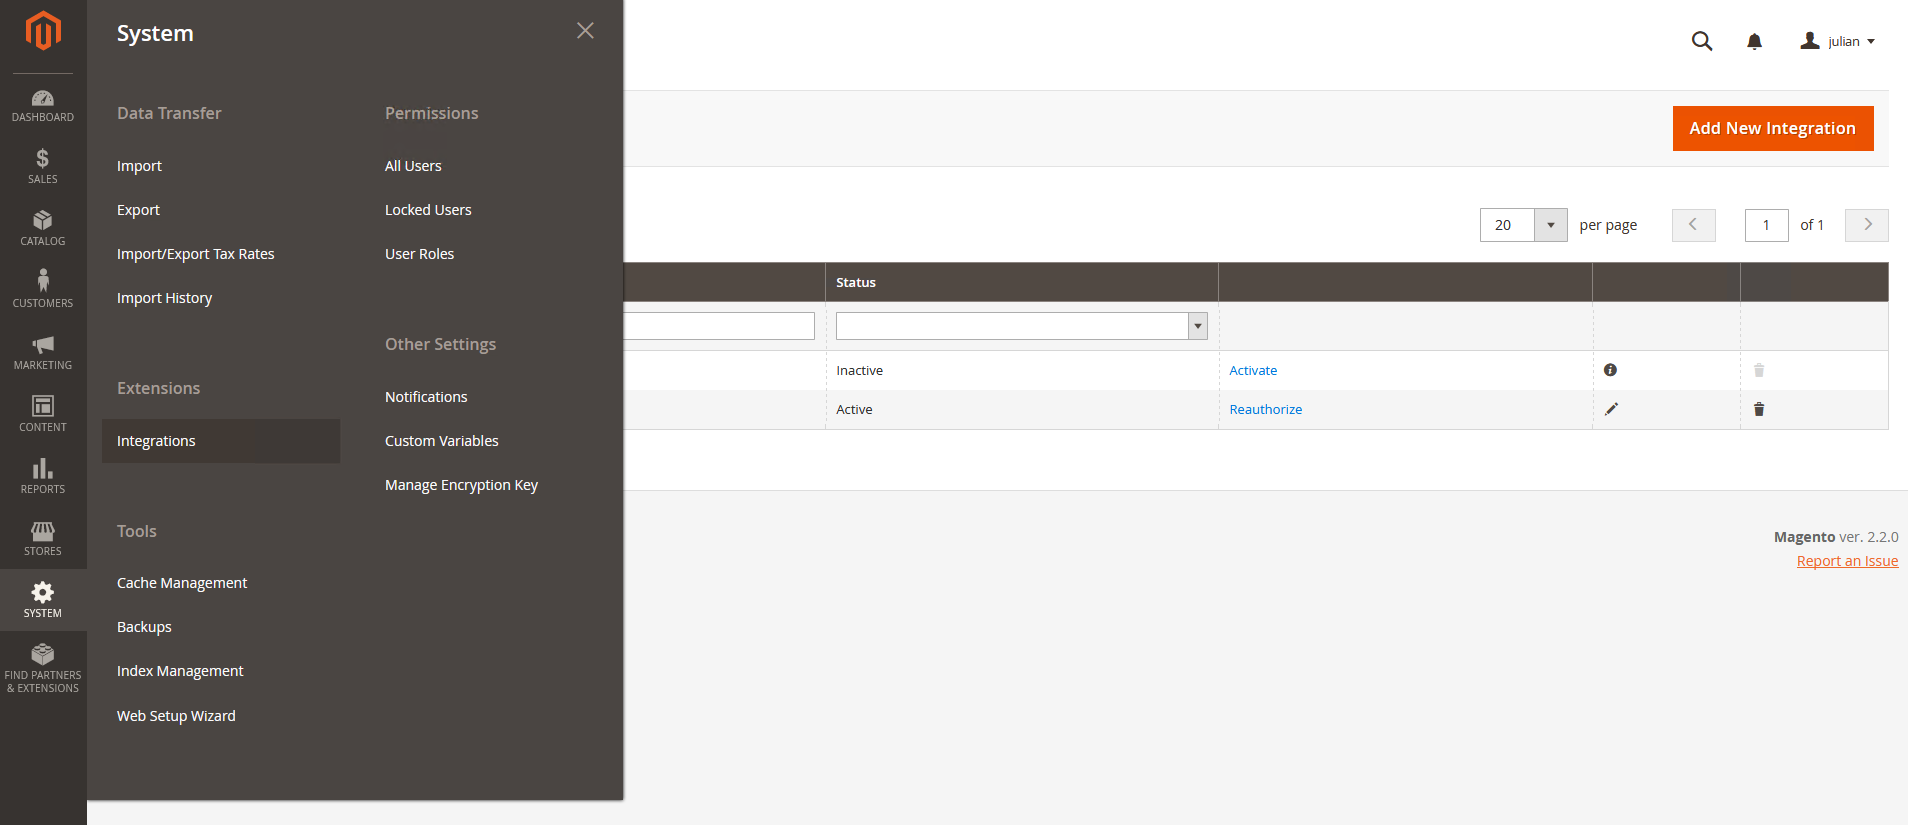Delete the Active integration via trash icon
The image size is (1908, 825).
coord(1759,409)
